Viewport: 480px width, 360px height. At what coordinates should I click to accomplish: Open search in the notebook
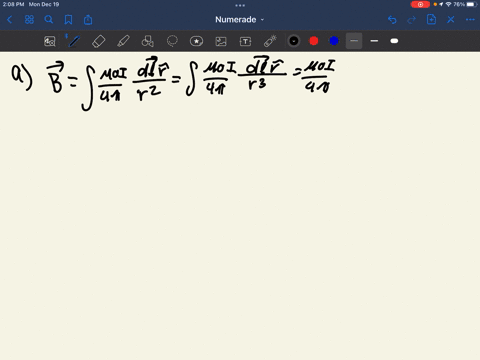(49, 20)
